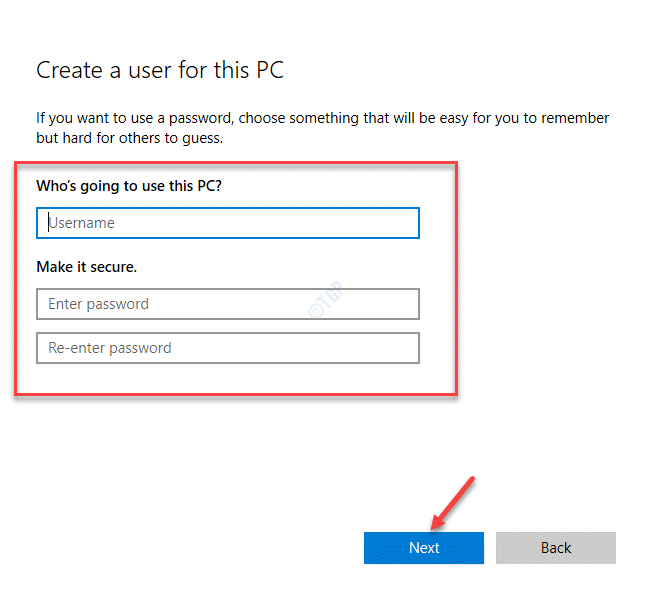Viewport: 652px width, 600px height.
Task: Focus the Enter password field
Action: [227, 304]
